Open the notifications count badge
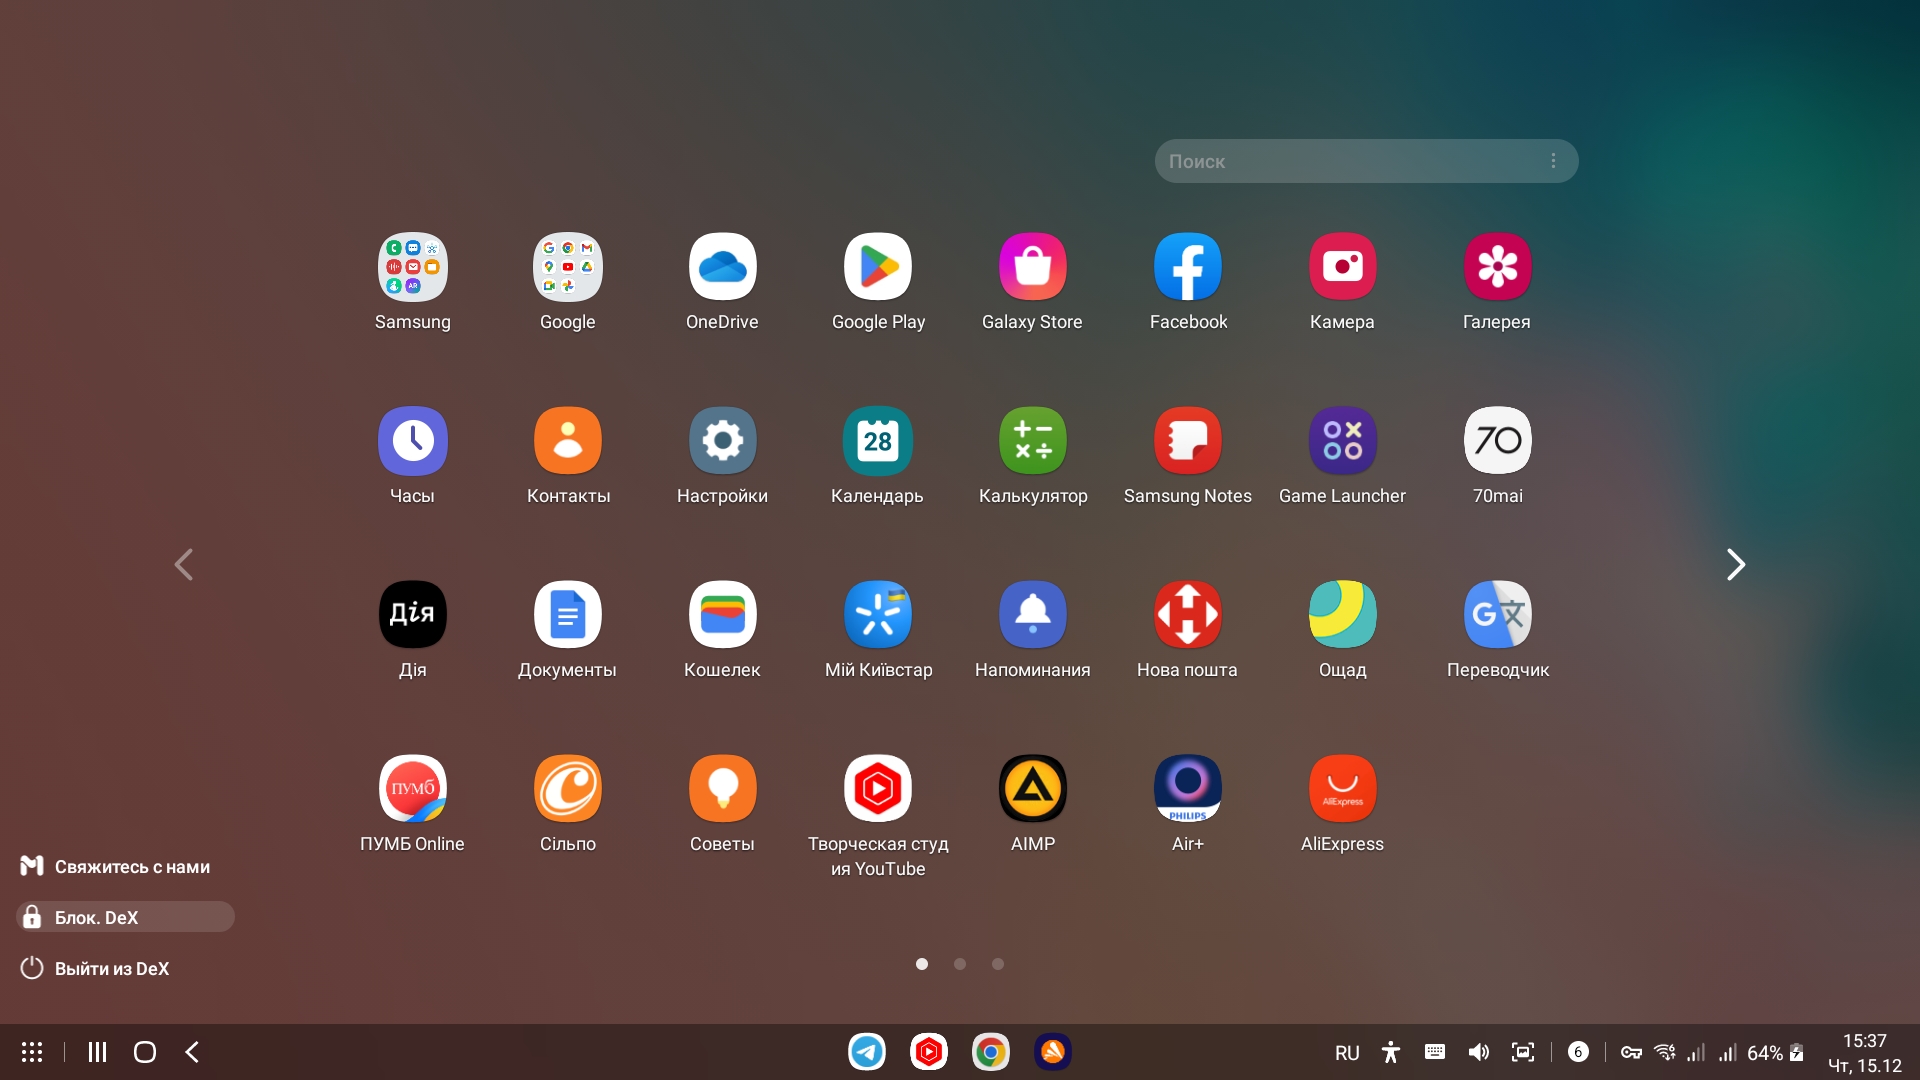1920x1080 pixels. tap(1578, 1052)
